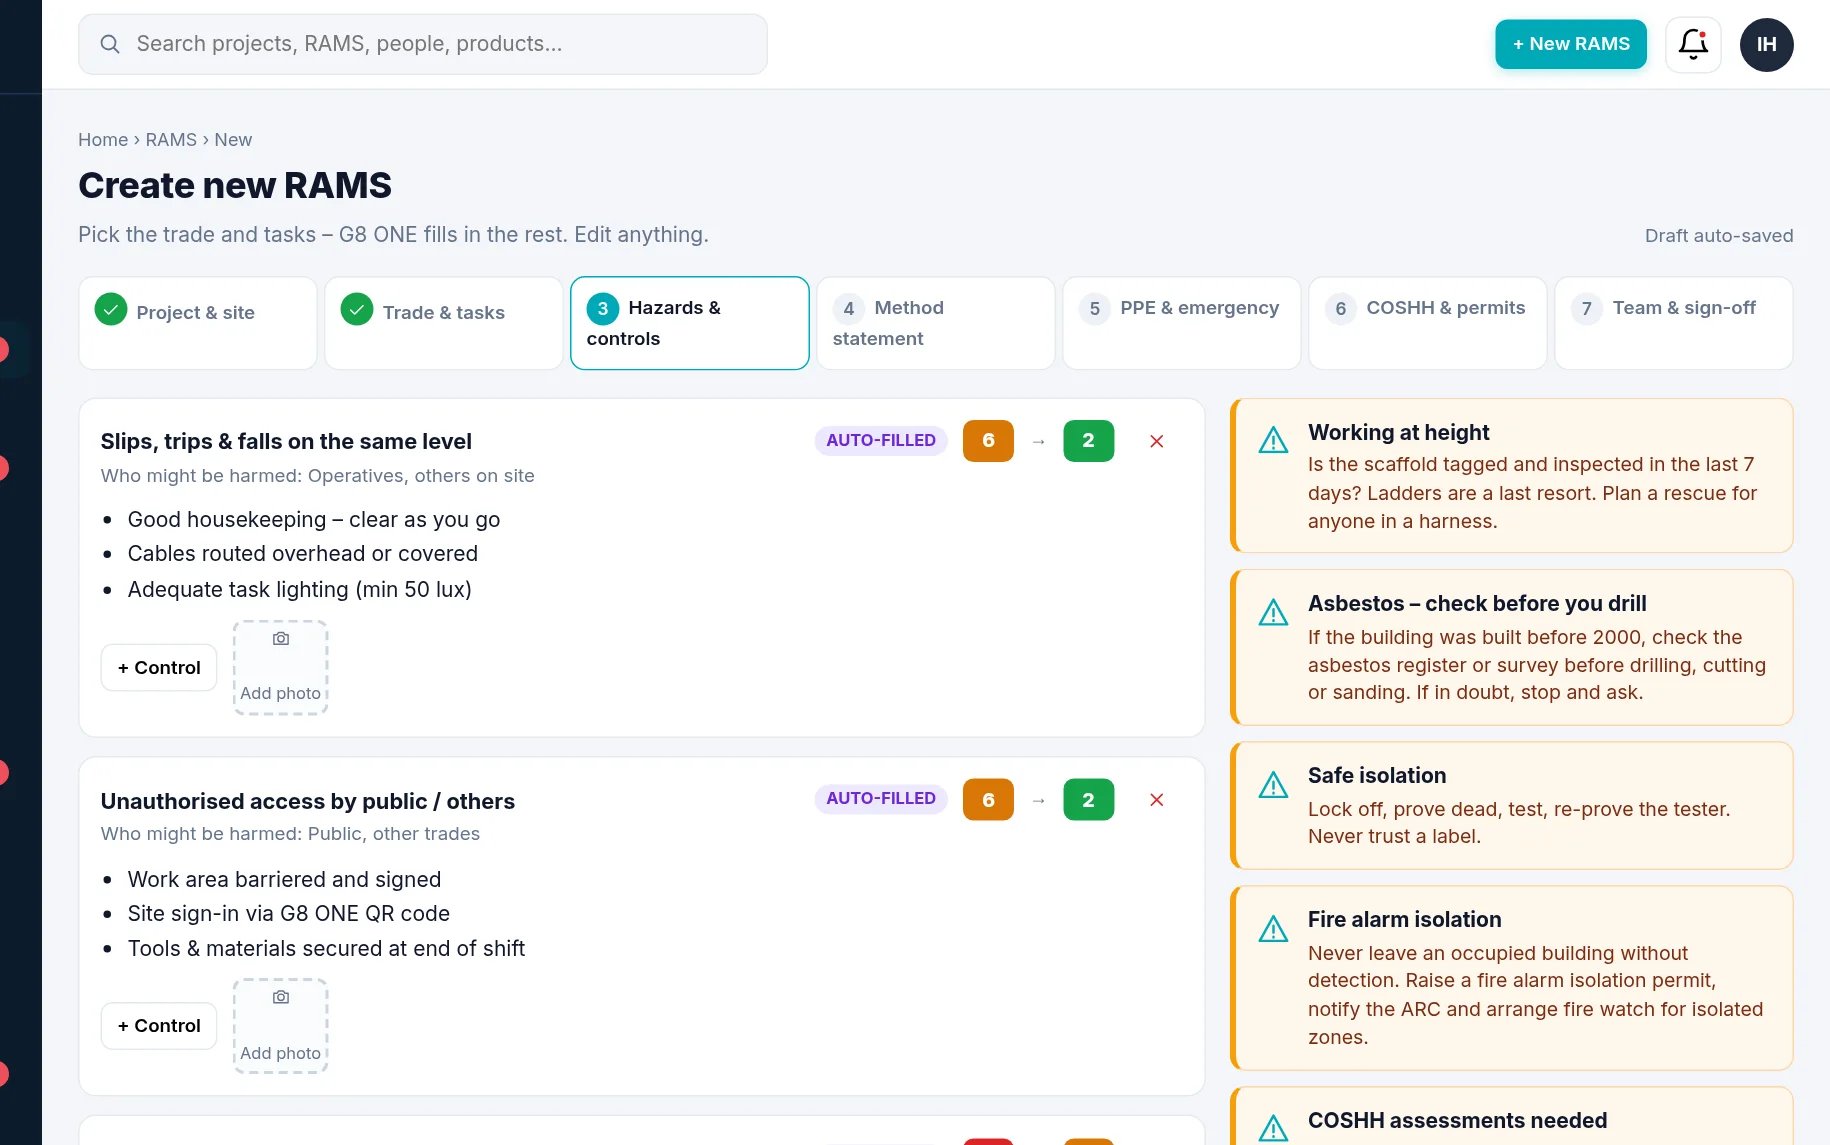Screen dimensions: 1830x1145
Task: Remove the Unauthorised access hazard
Action: point(1156,800)
